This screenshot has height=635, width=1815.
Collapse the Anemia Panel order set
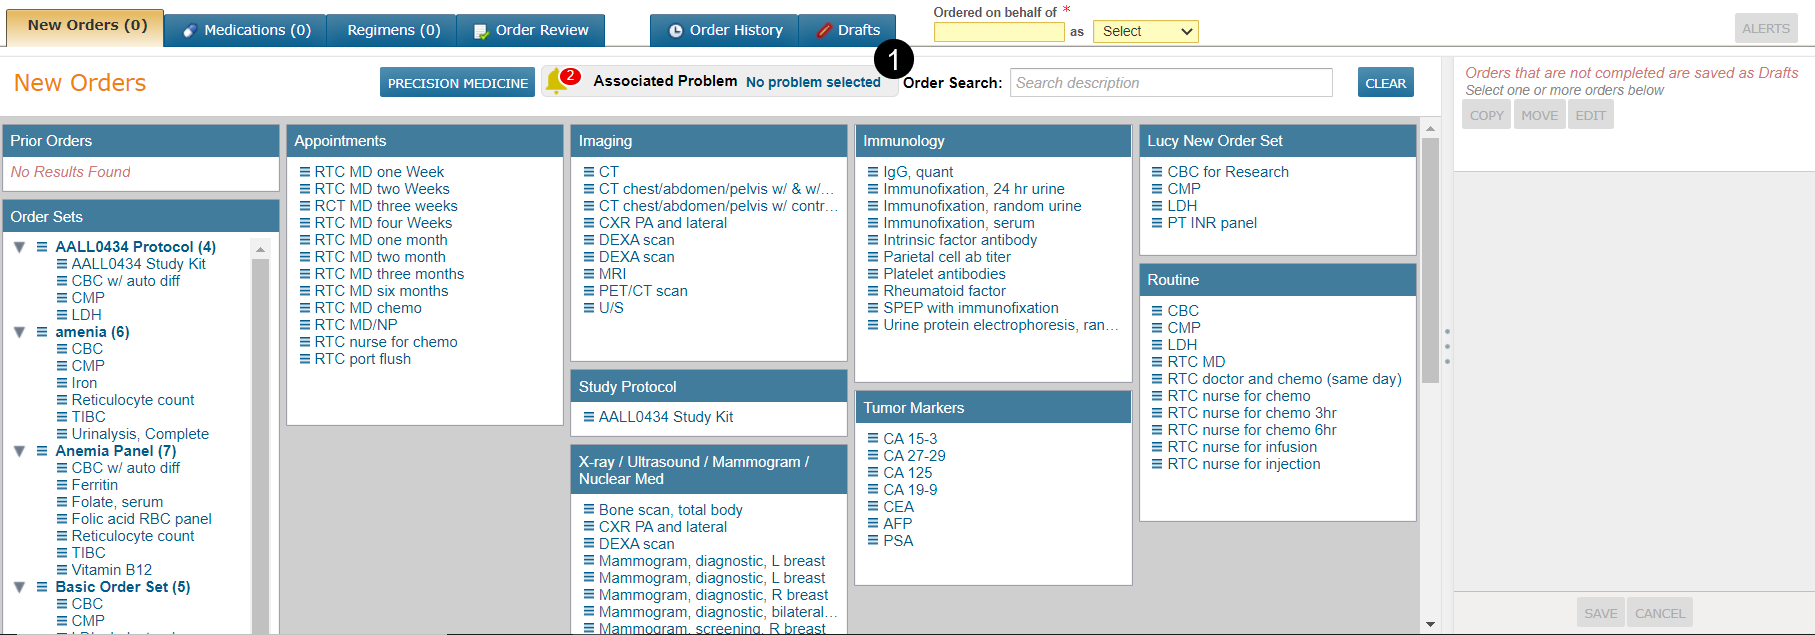[x=19, y=451]
